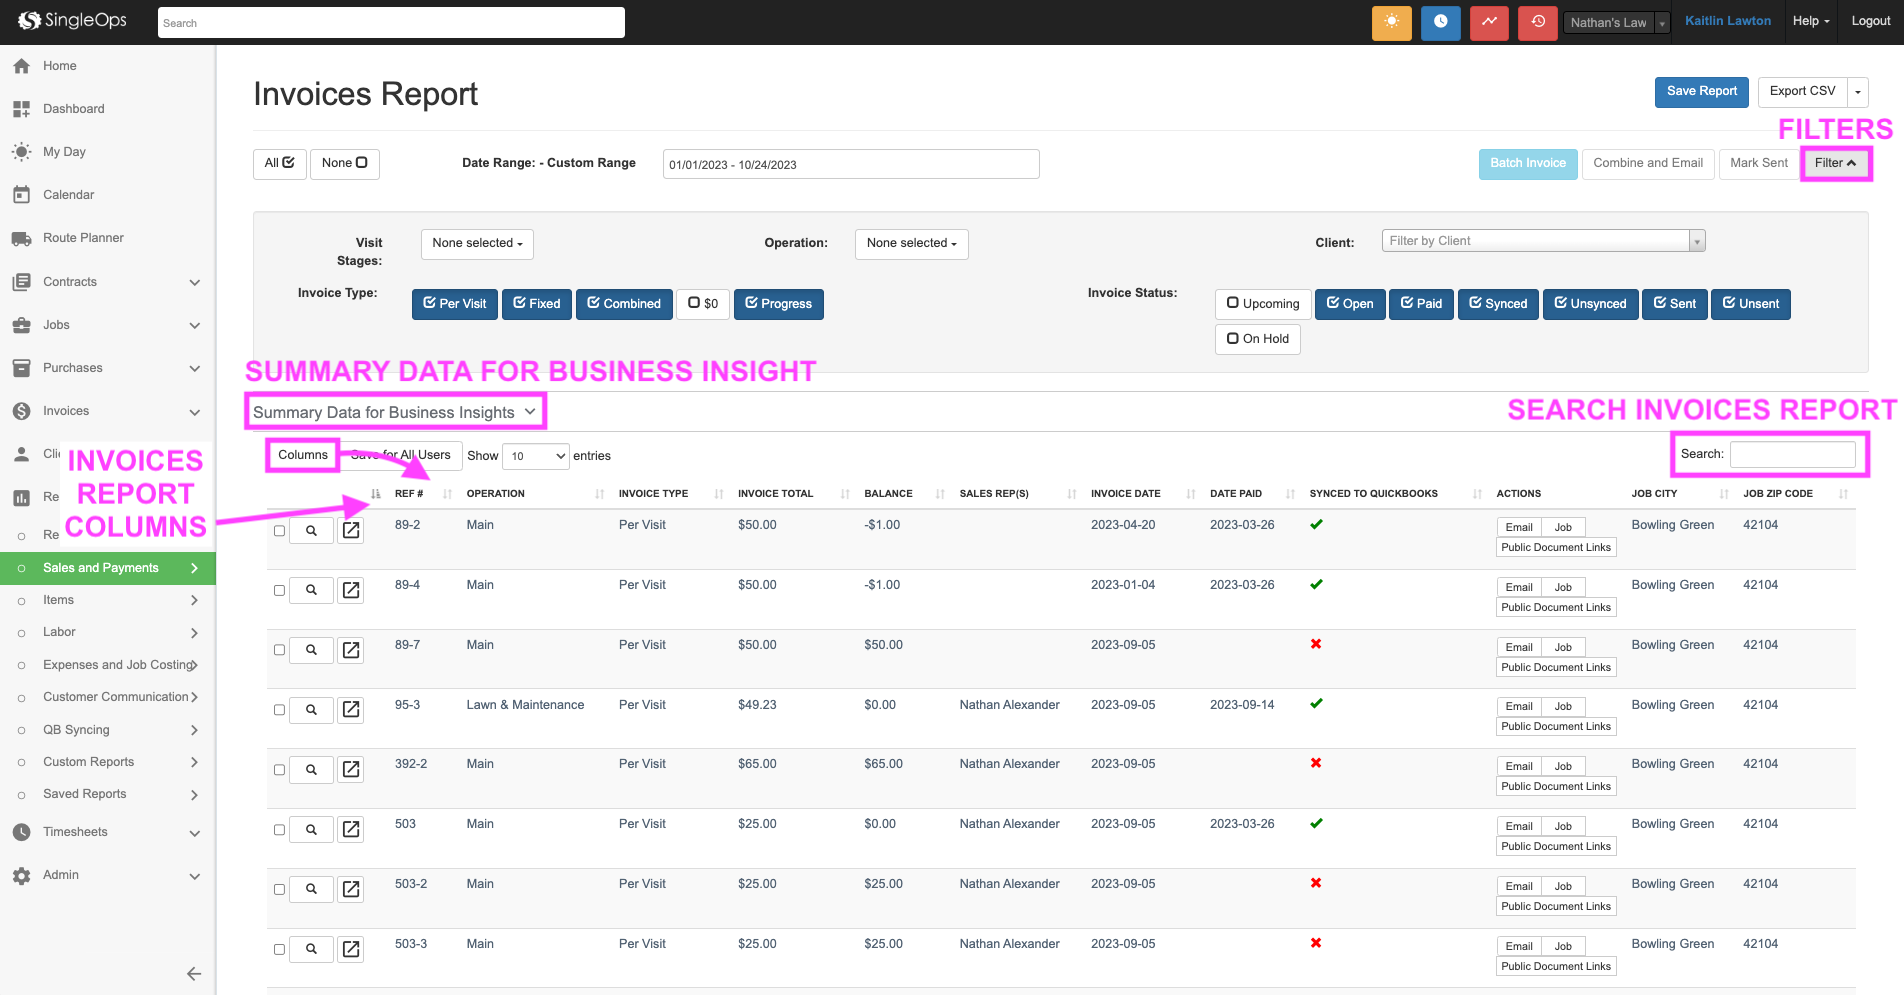
Task: Click magnifier icon for invoice 89-2
Action: click(311, 531)
